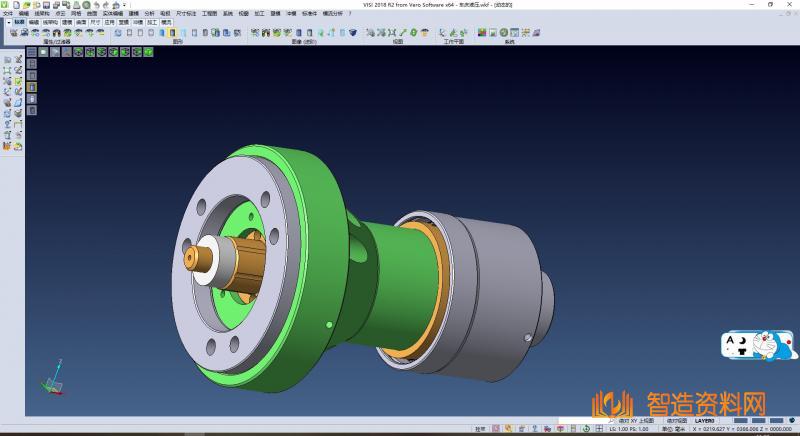This screenshot has height=436, width=800.
Task: Toggle the yellow highlighted shading mode in viewport
Action: 31,87
